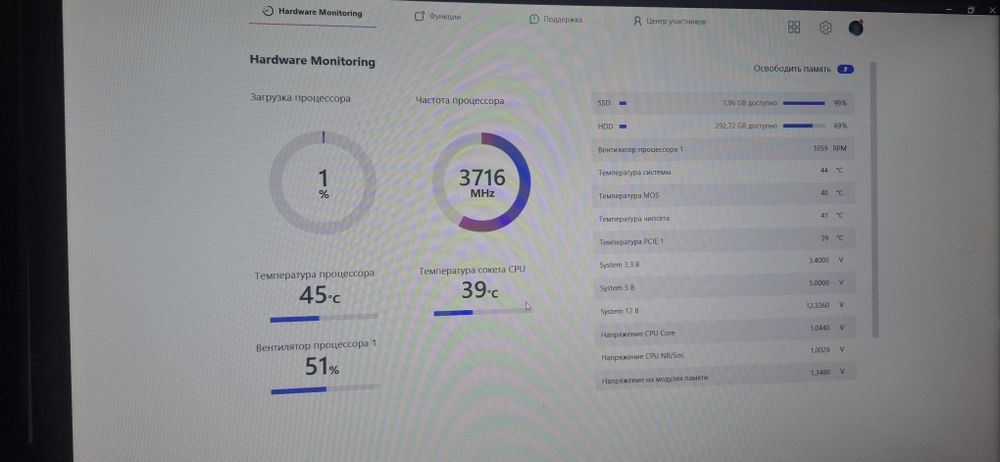Screen dimensions: 1000x462
Task: Click the 292,72 GB доступно text
Action: [x=746, y=126]
